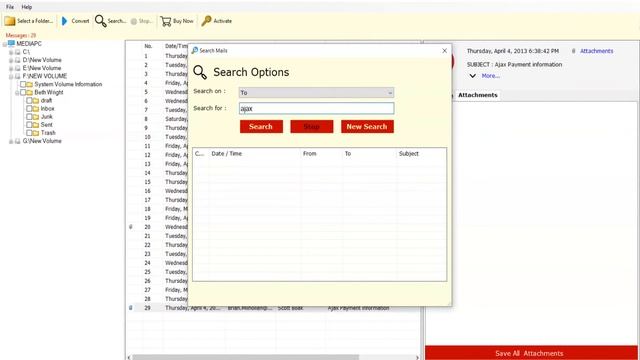Click the red Search button
The width and height of the screenshot is (640, 360).
(261, 127)
